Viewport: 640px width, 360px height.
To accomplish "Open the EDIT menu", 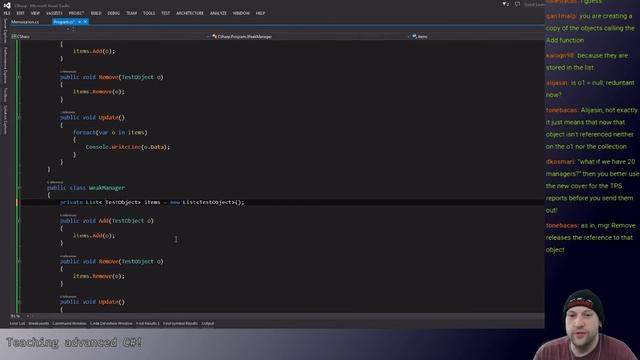I will (x=20, y=13).
